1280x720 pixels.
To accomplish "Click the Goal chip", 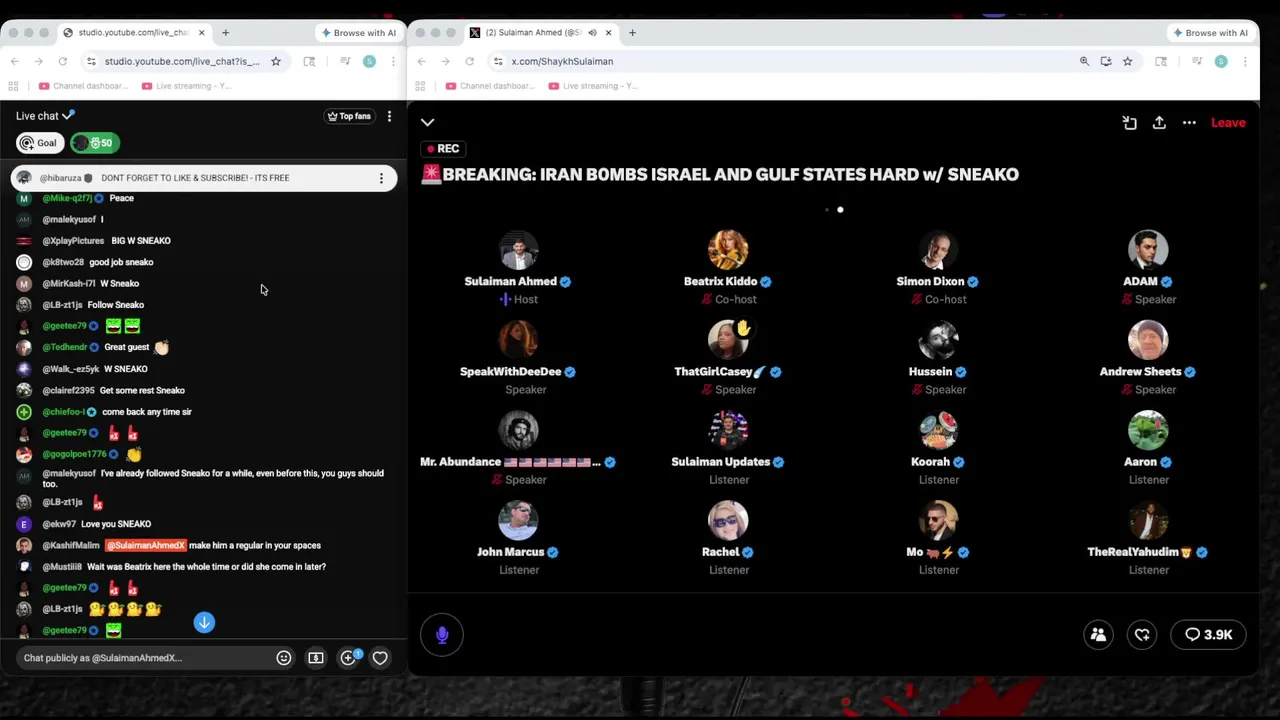I will (x=40, y=143).
